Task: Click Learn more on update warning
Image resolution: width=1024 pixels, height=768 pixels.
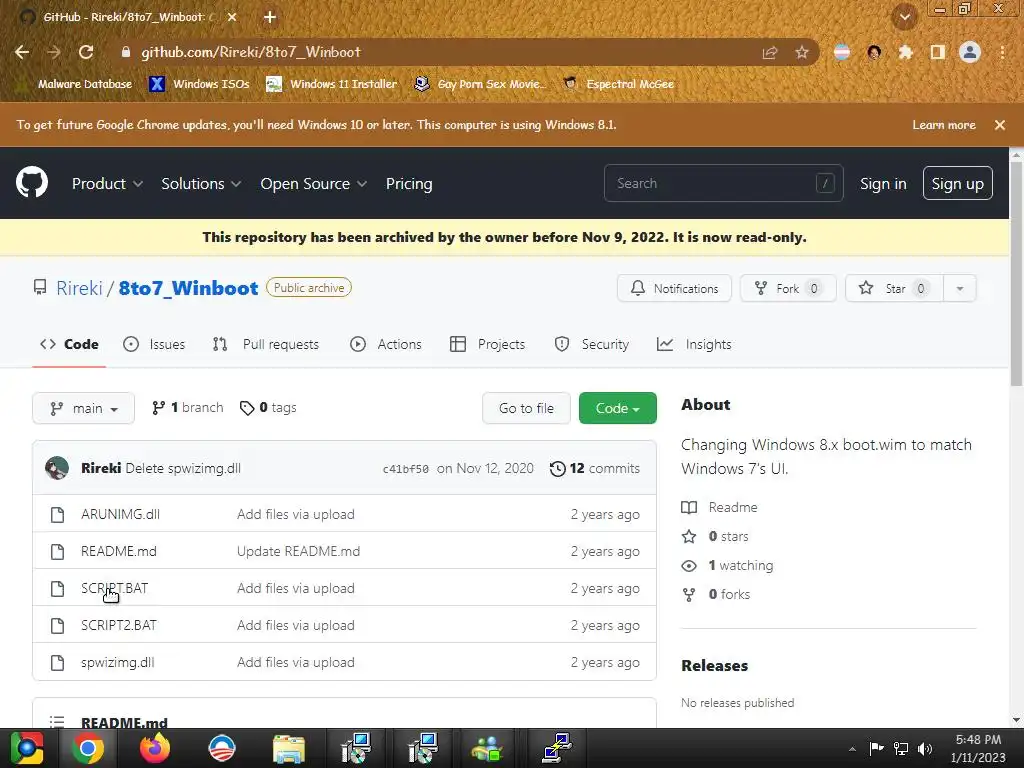Action: [x=943, y=125]
